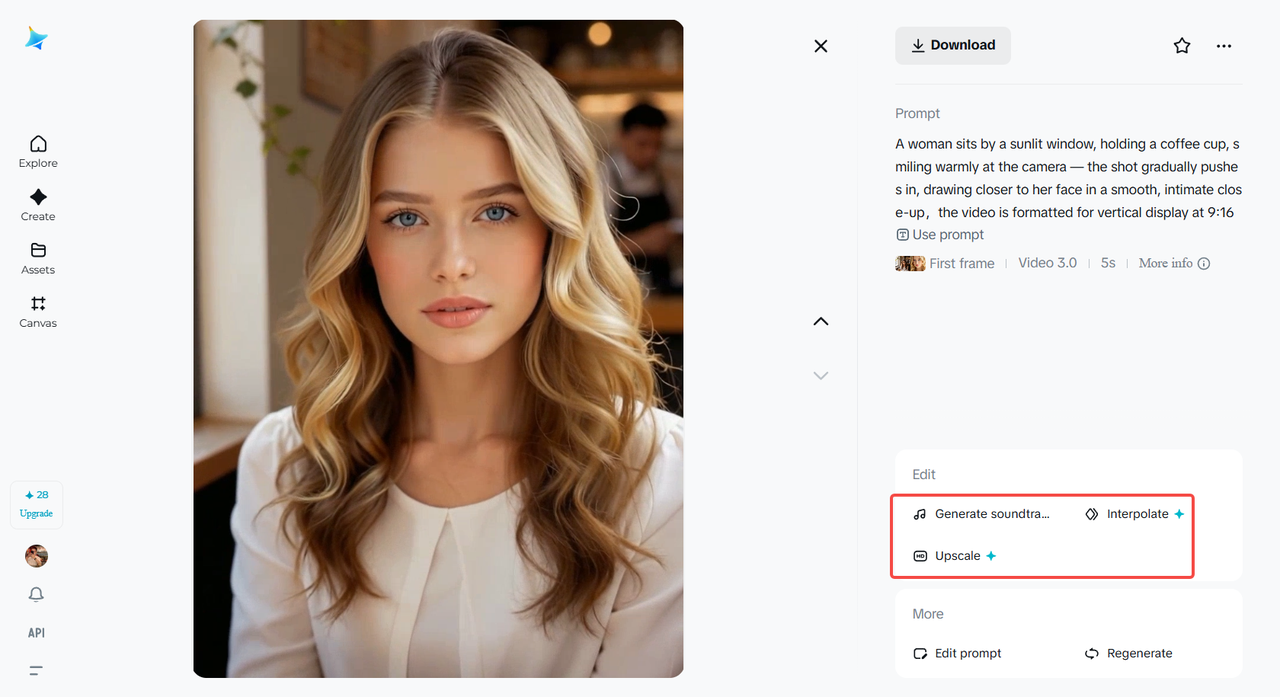The height and width of the screenshot is (697, 1280).
Task: Open the three-dot options menu
Action: [x=1224, y=45]
